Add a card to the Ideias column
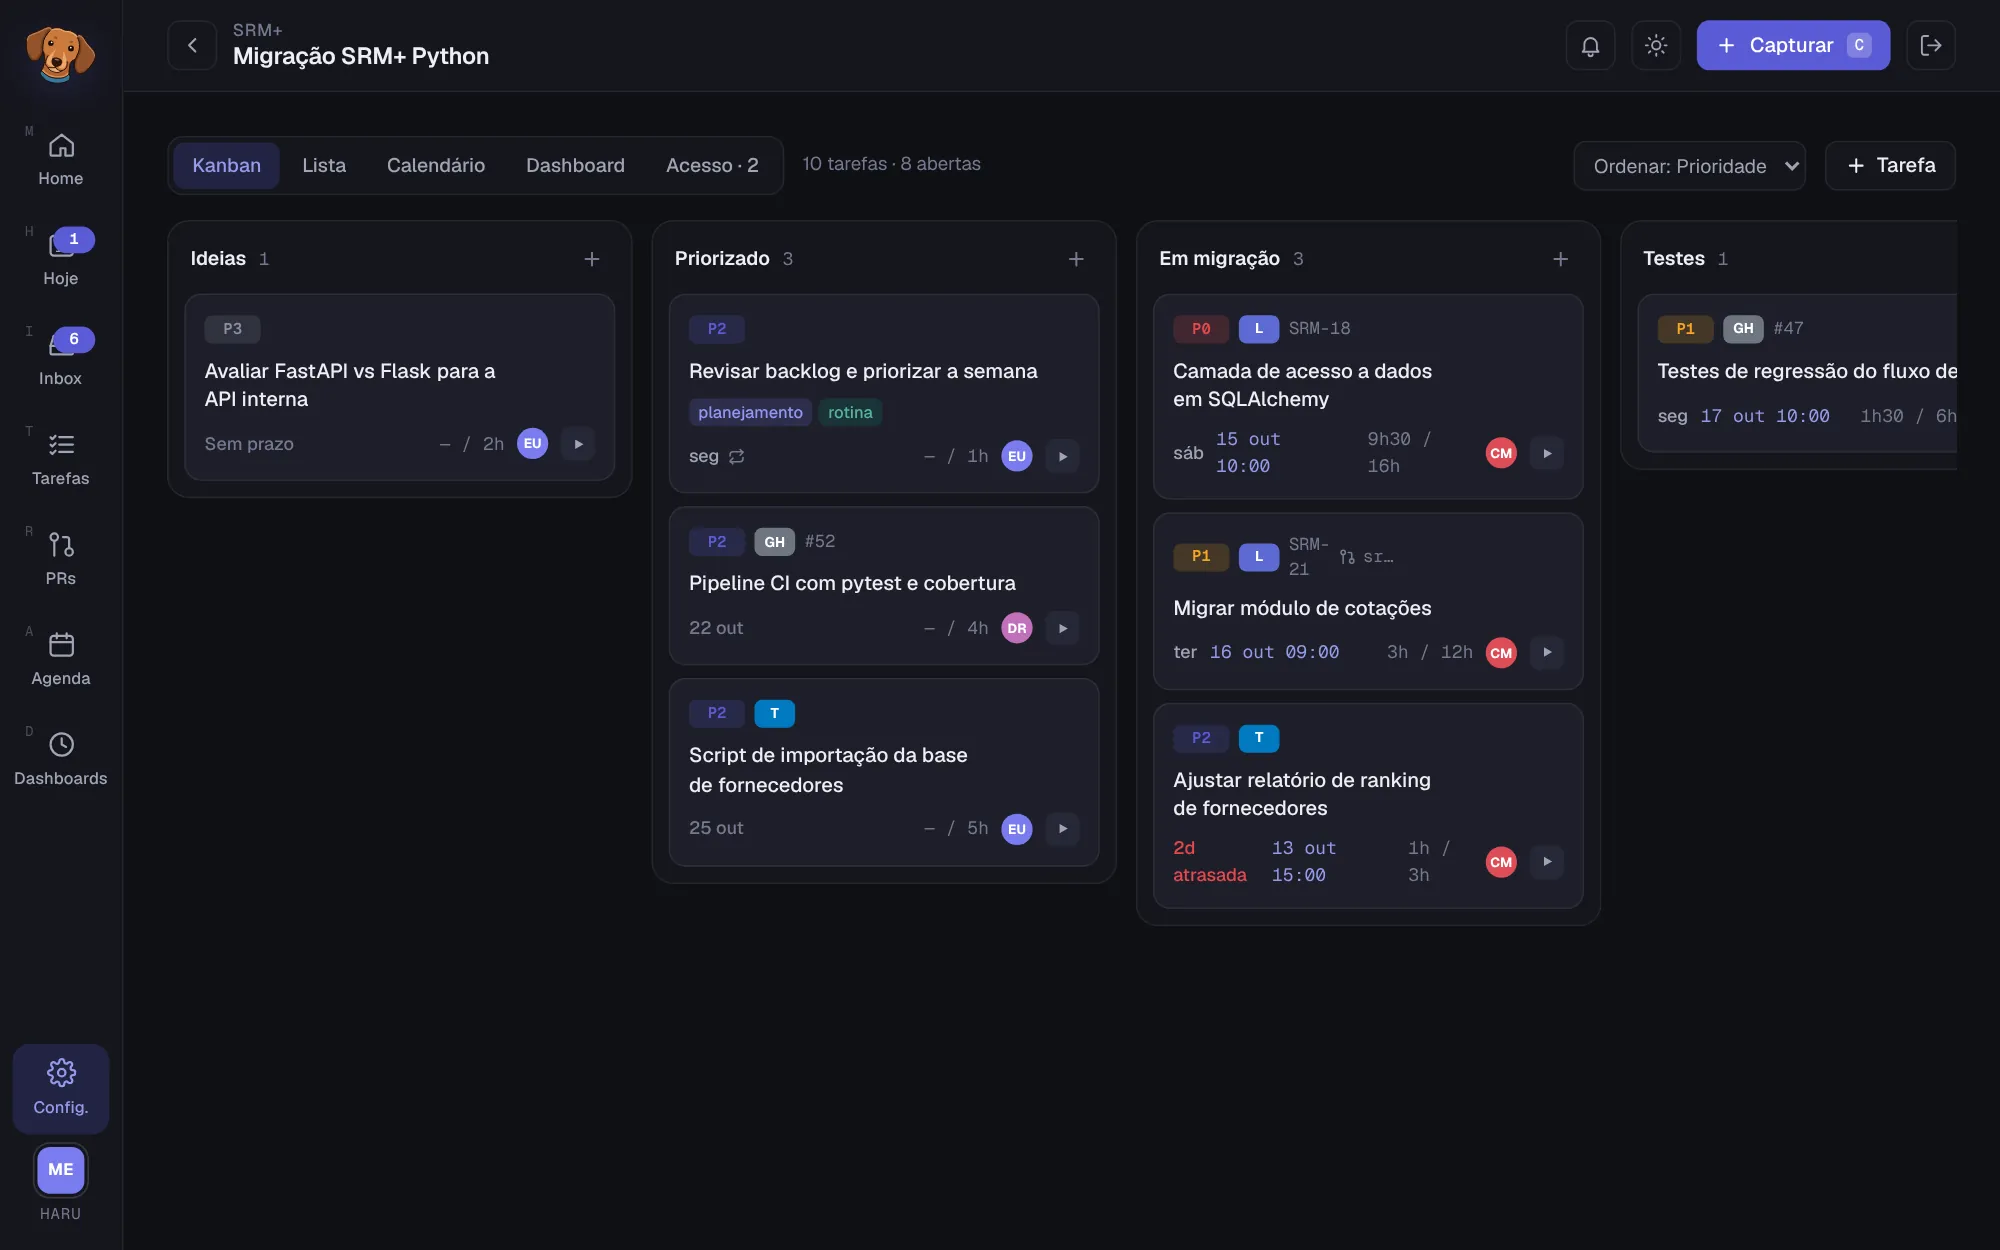2000x1250 pixels. click(x=592, y=259)
